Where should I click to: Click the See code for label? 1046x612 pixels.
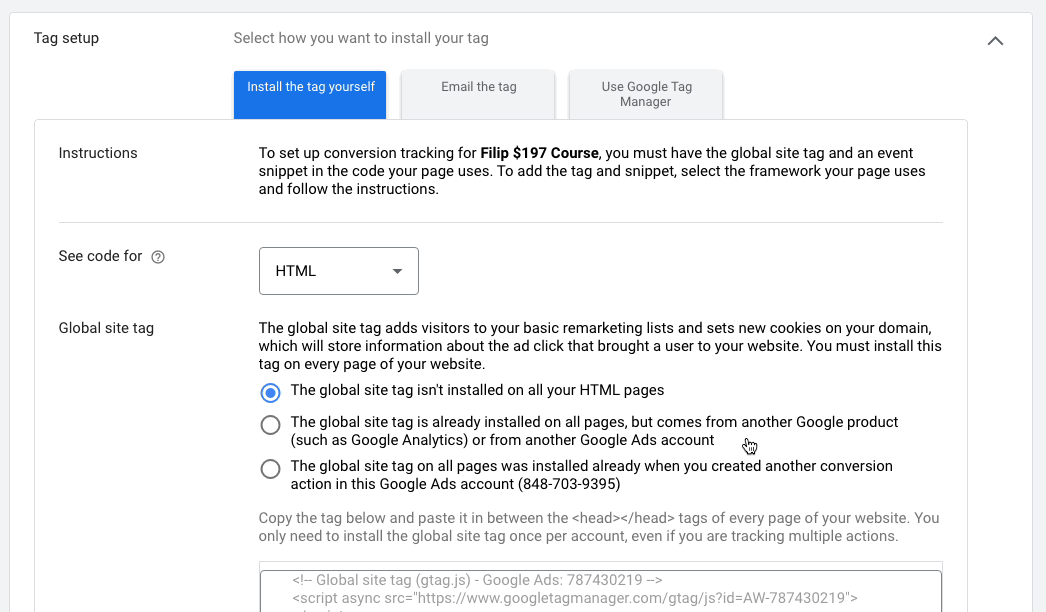tap(100, 256)
